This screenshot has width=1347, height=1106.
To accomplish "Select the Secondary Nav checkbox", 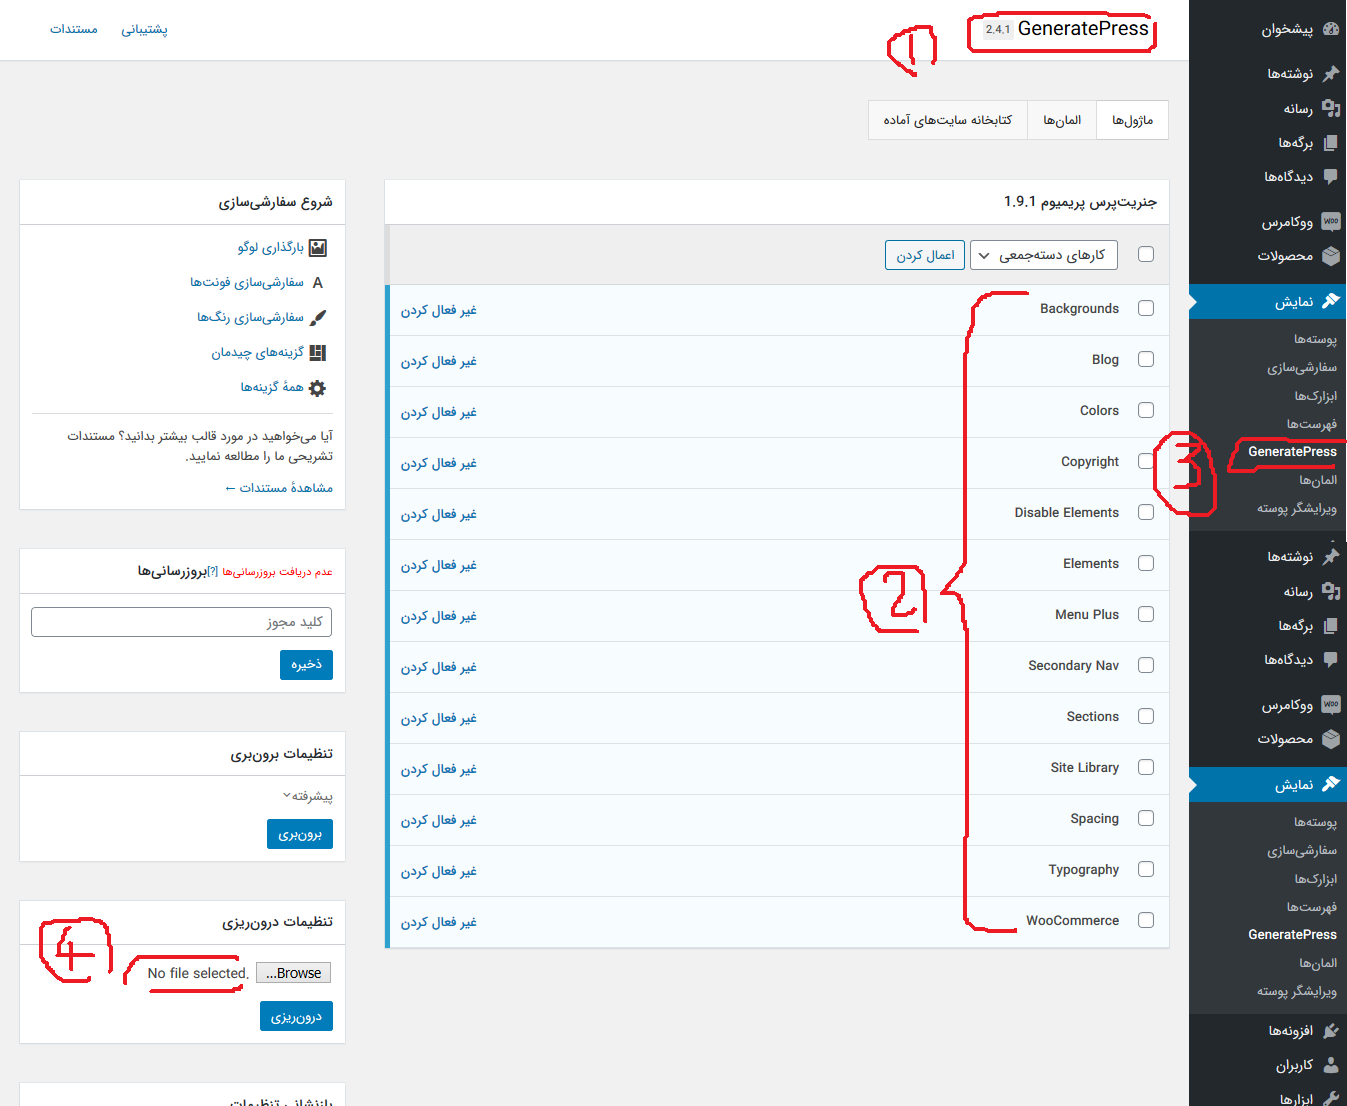I will (1146, 665).
